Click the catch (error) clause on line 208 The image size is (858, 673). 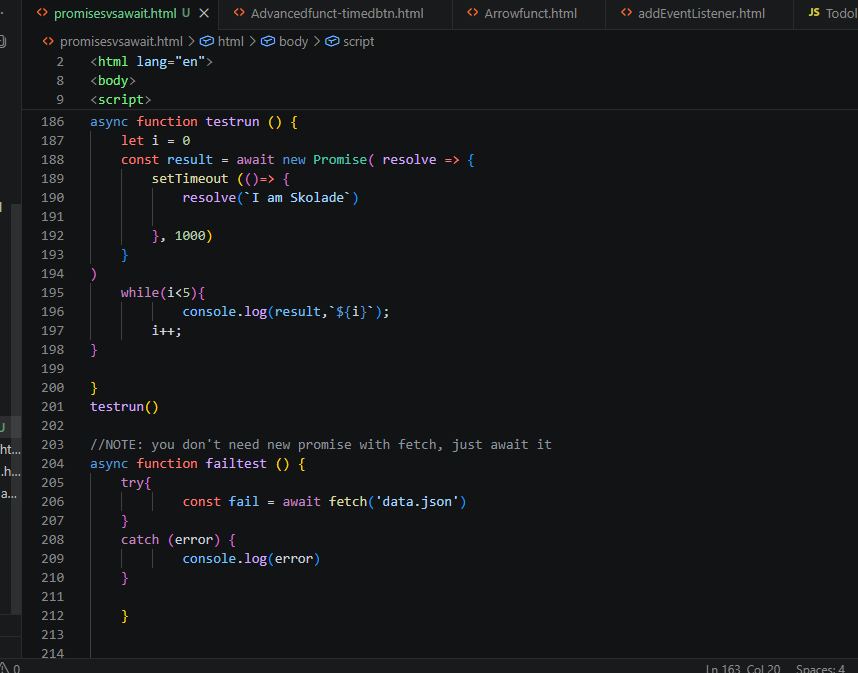(170, 539)
